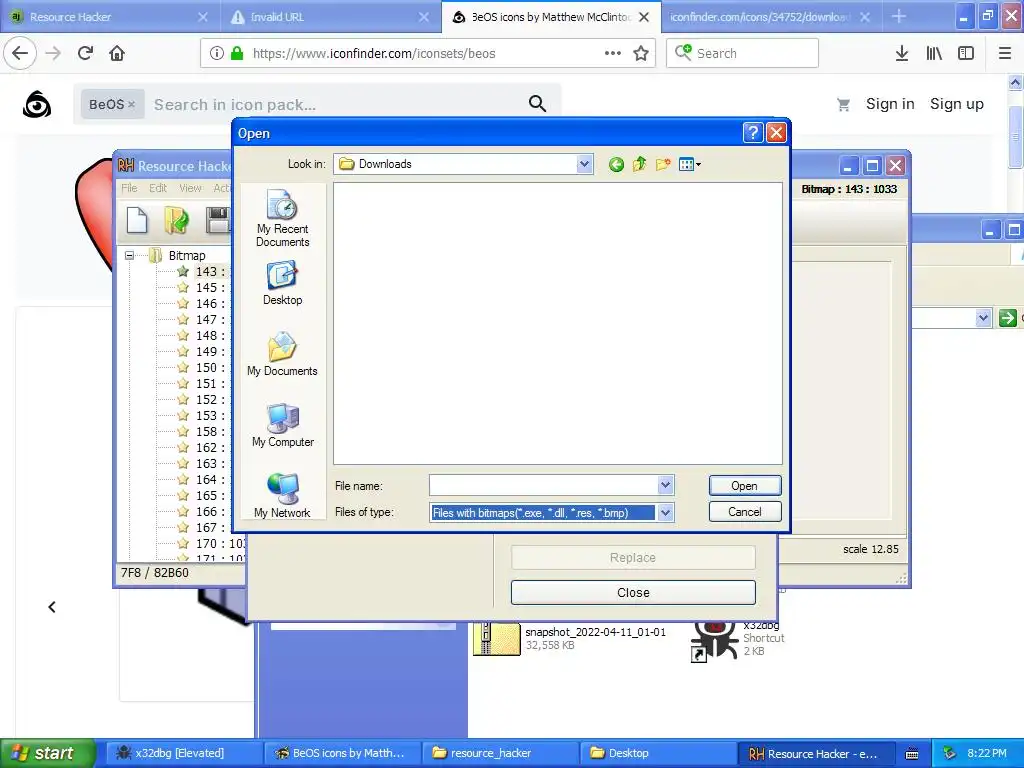Viewport: 1024px width, 768px height.
Task: Click the Back arrow icon in Open dialog
Action: 616,164
